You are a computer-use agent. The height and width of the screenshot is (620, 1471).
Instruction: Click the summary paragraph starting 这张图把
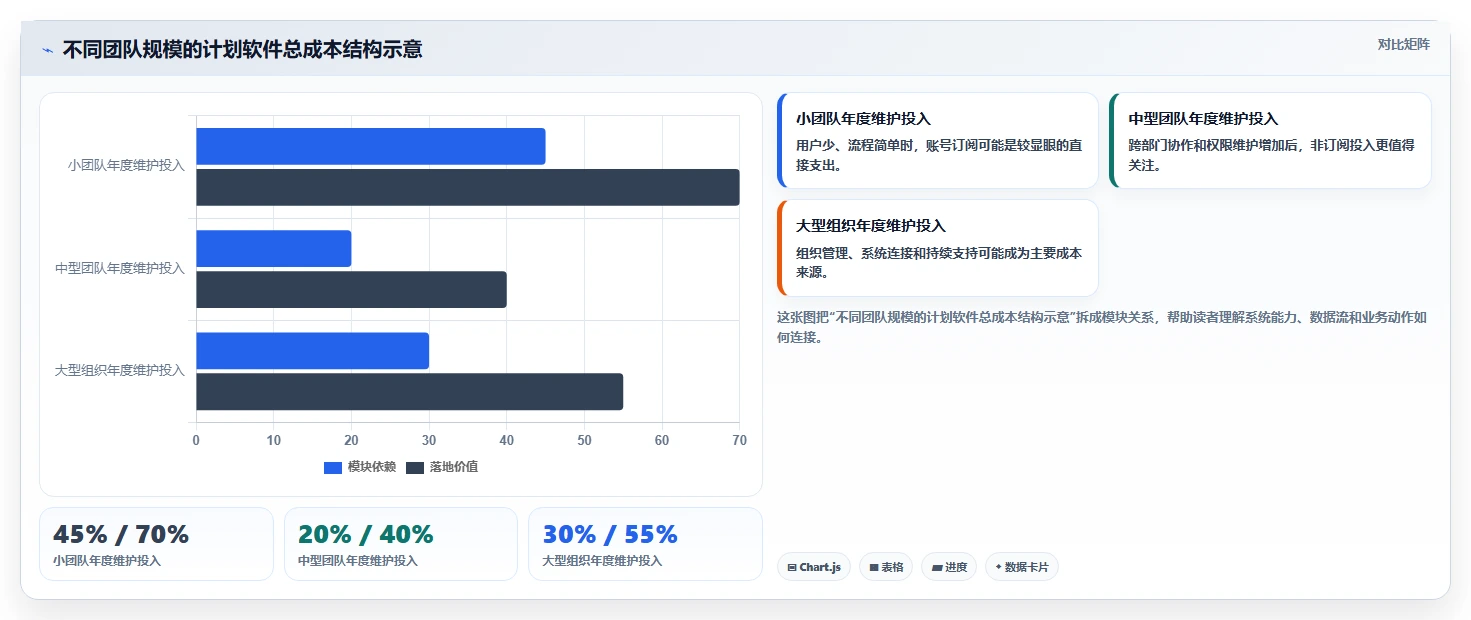coord(1102,327)
